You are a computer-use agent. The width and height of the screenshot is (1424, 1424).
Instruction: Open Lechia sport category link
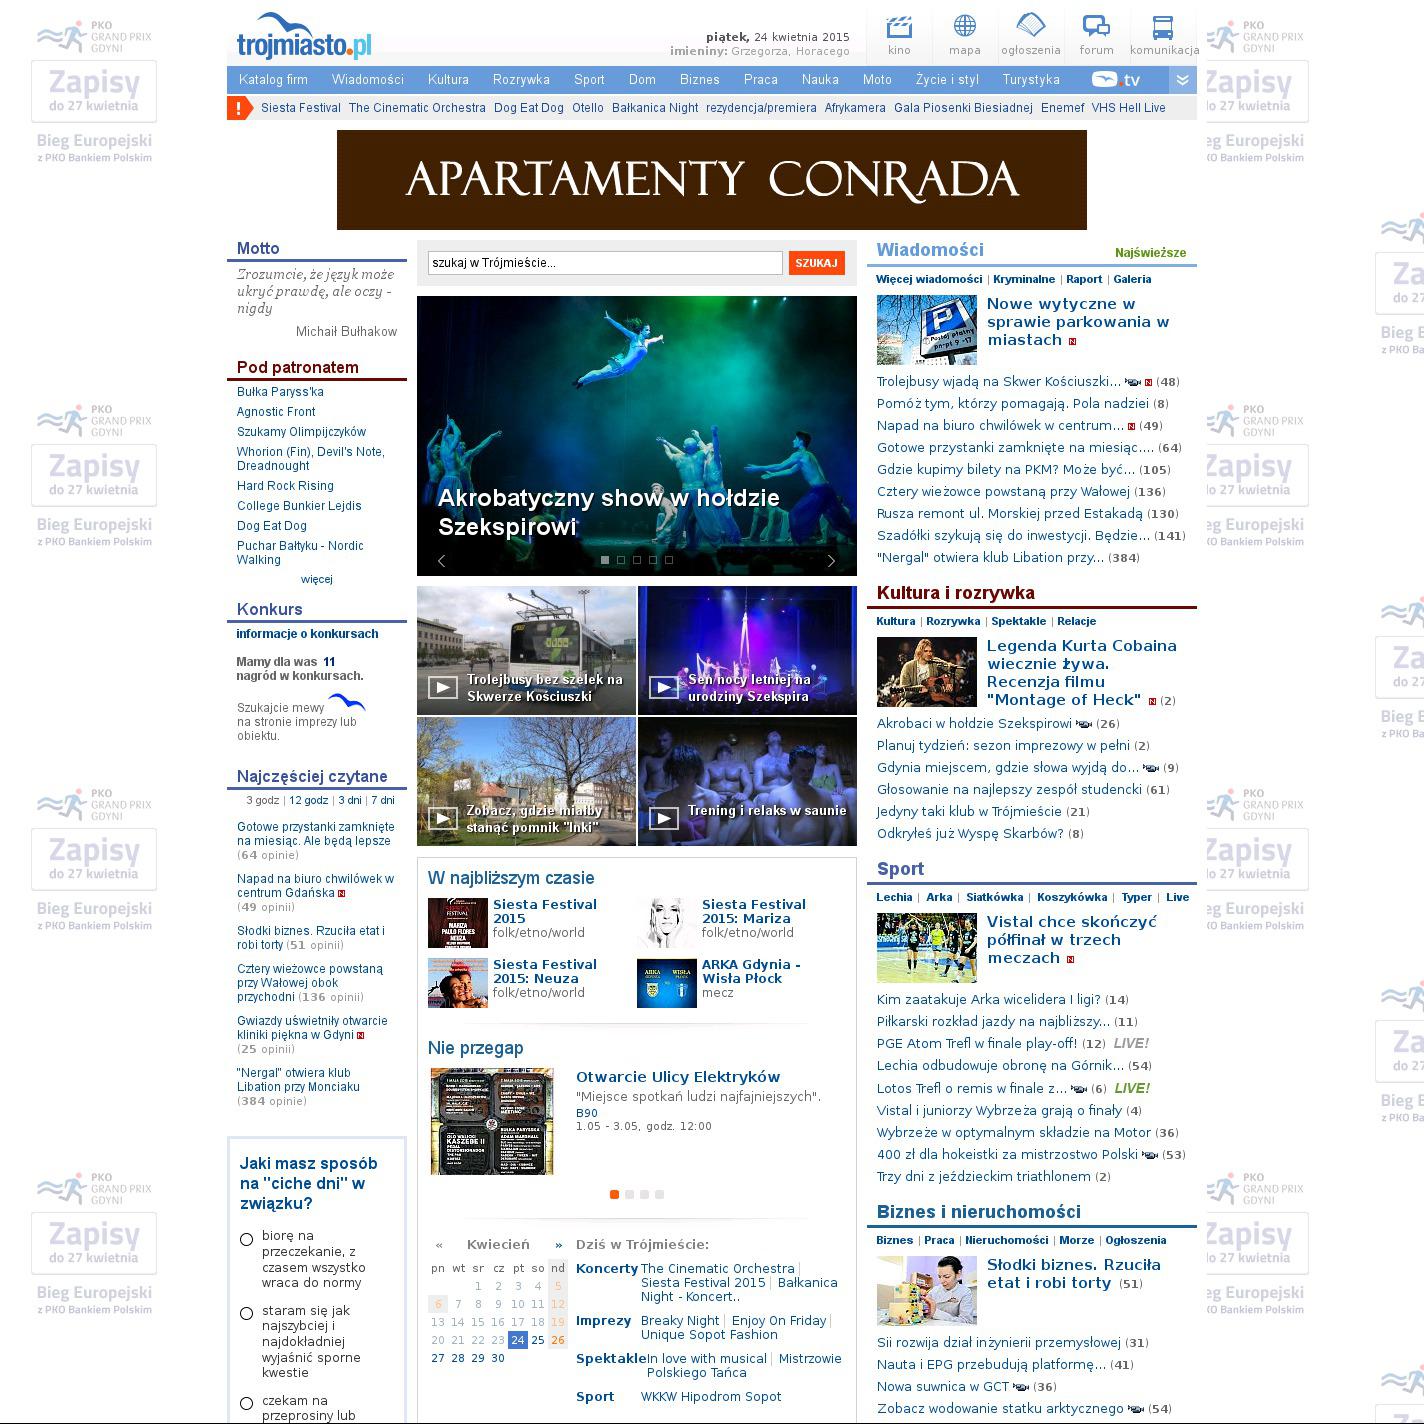(894, 898)
